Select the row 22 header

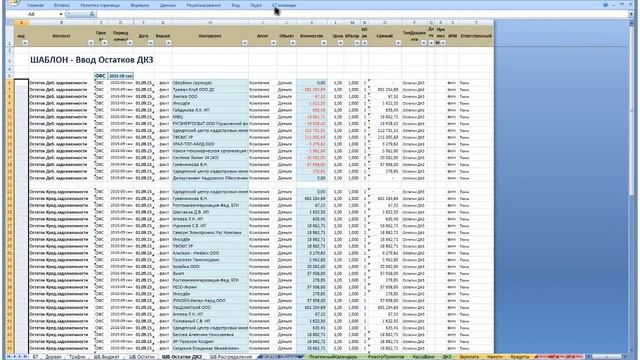10,191
